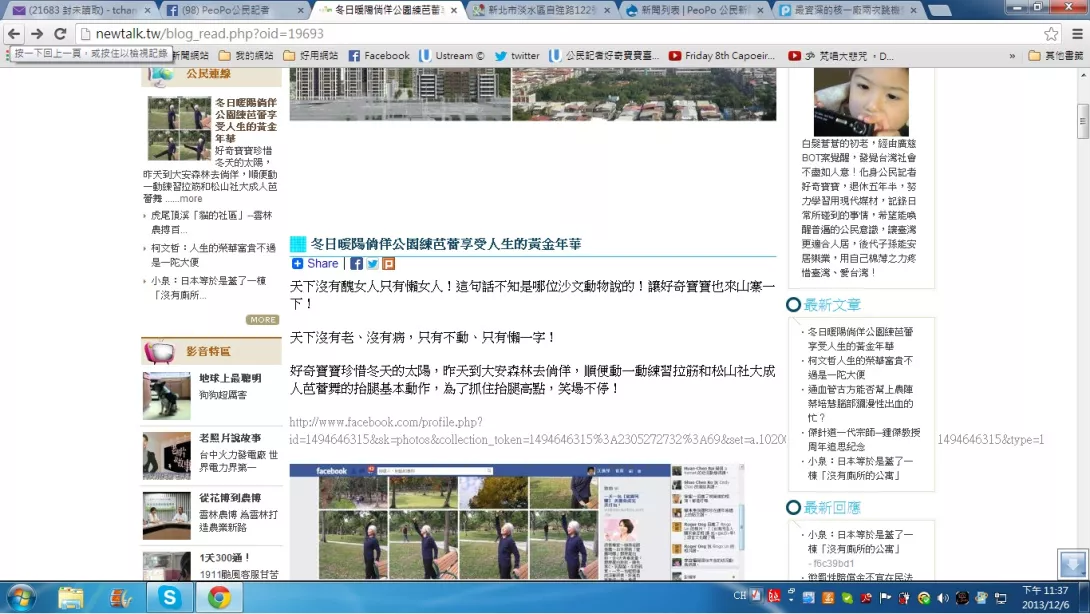Screen dimensions: 1090x614
Task: Open Windows Explorer from the taskbar
Action: coord(70,597)
